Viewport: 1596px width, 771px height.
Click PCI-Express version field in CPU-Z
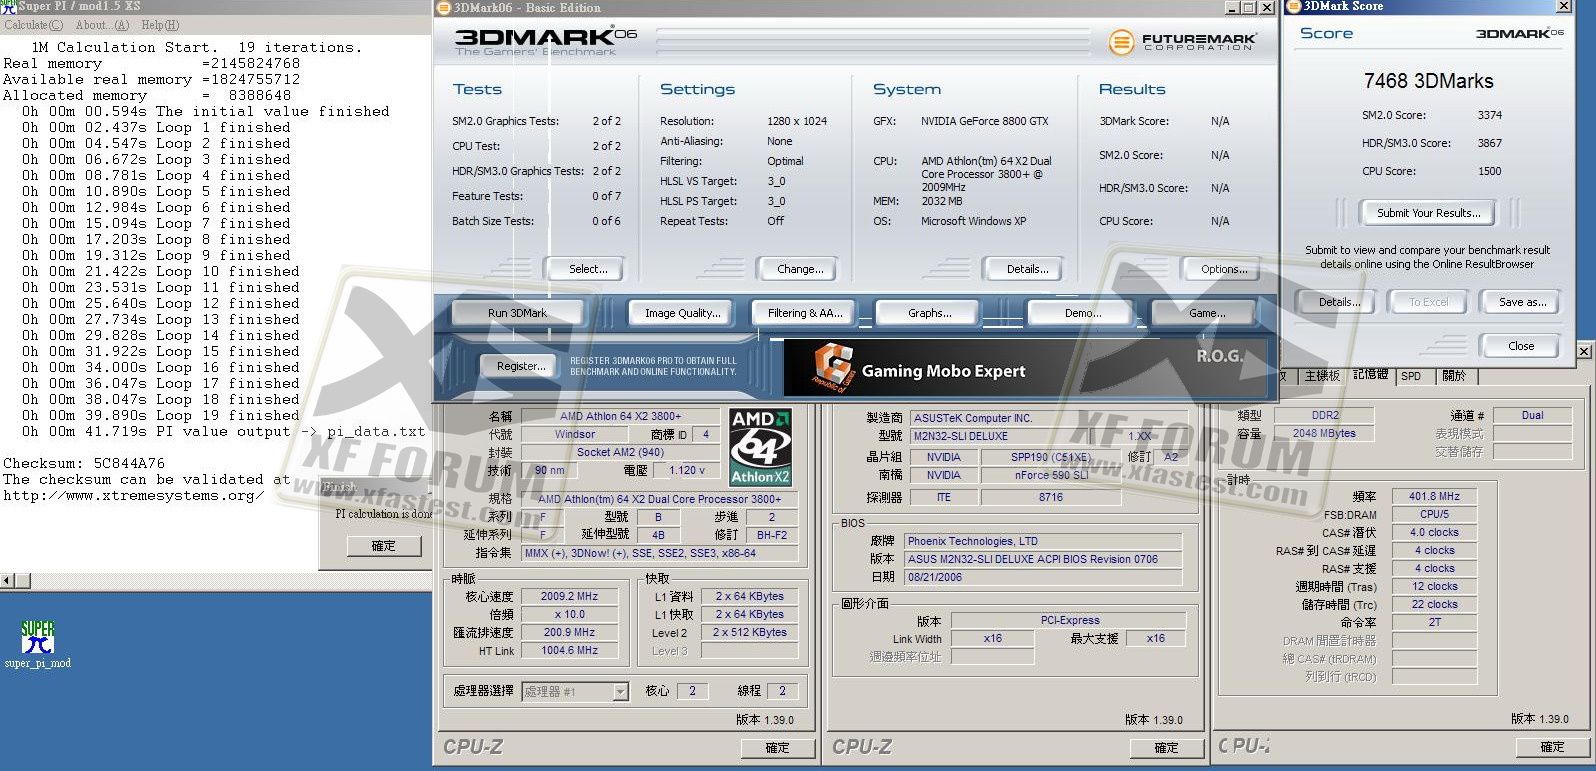pos(1069,621)
